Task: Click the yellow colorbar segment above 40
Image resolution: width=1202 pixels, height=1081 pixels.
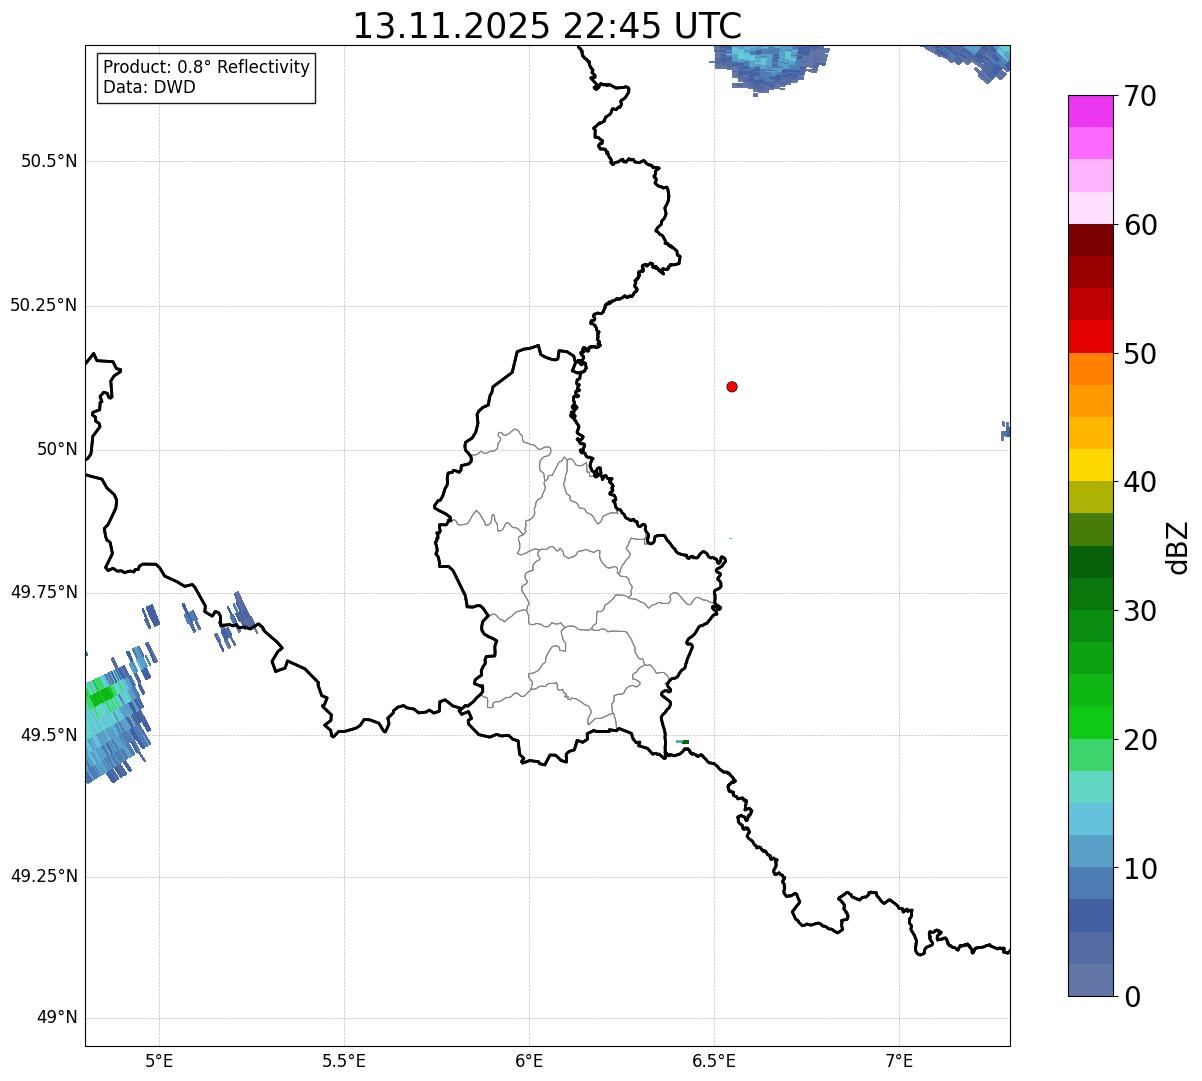Action: tap(1090, 465)
